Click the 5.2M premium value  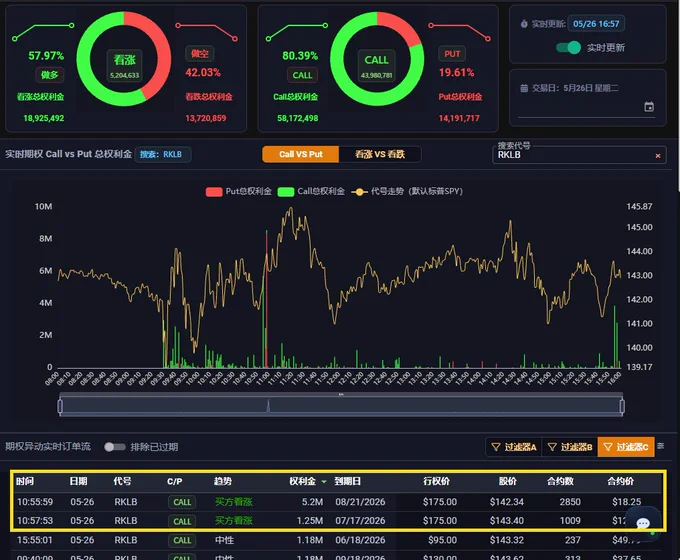[312, 502]
